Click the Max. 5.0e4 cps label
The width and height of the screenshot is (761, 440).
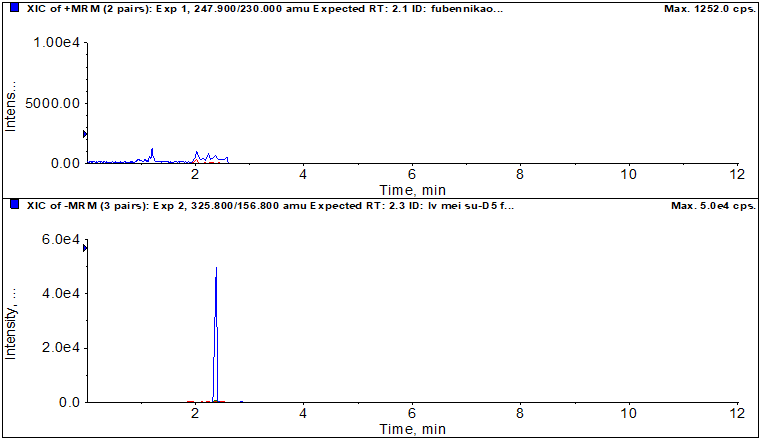point(713,205)
